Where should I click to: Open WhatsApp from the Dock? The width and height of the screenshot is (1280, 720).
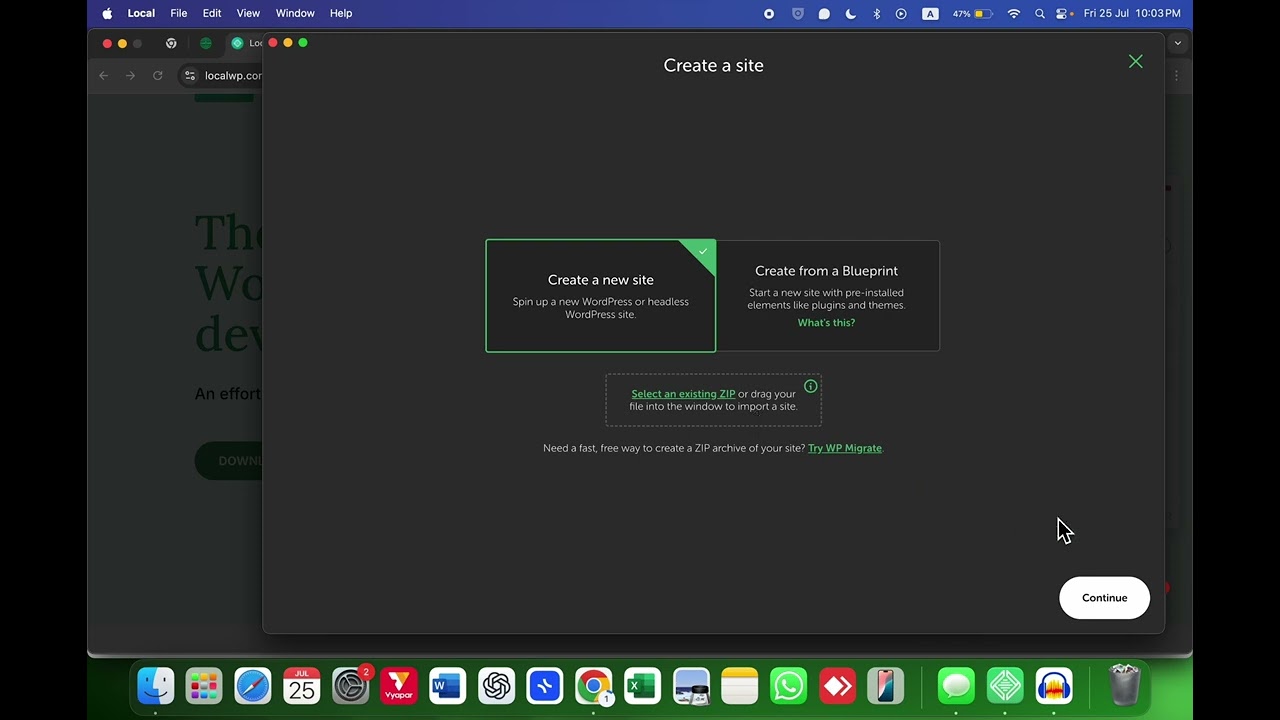click(x=788, y=686)
